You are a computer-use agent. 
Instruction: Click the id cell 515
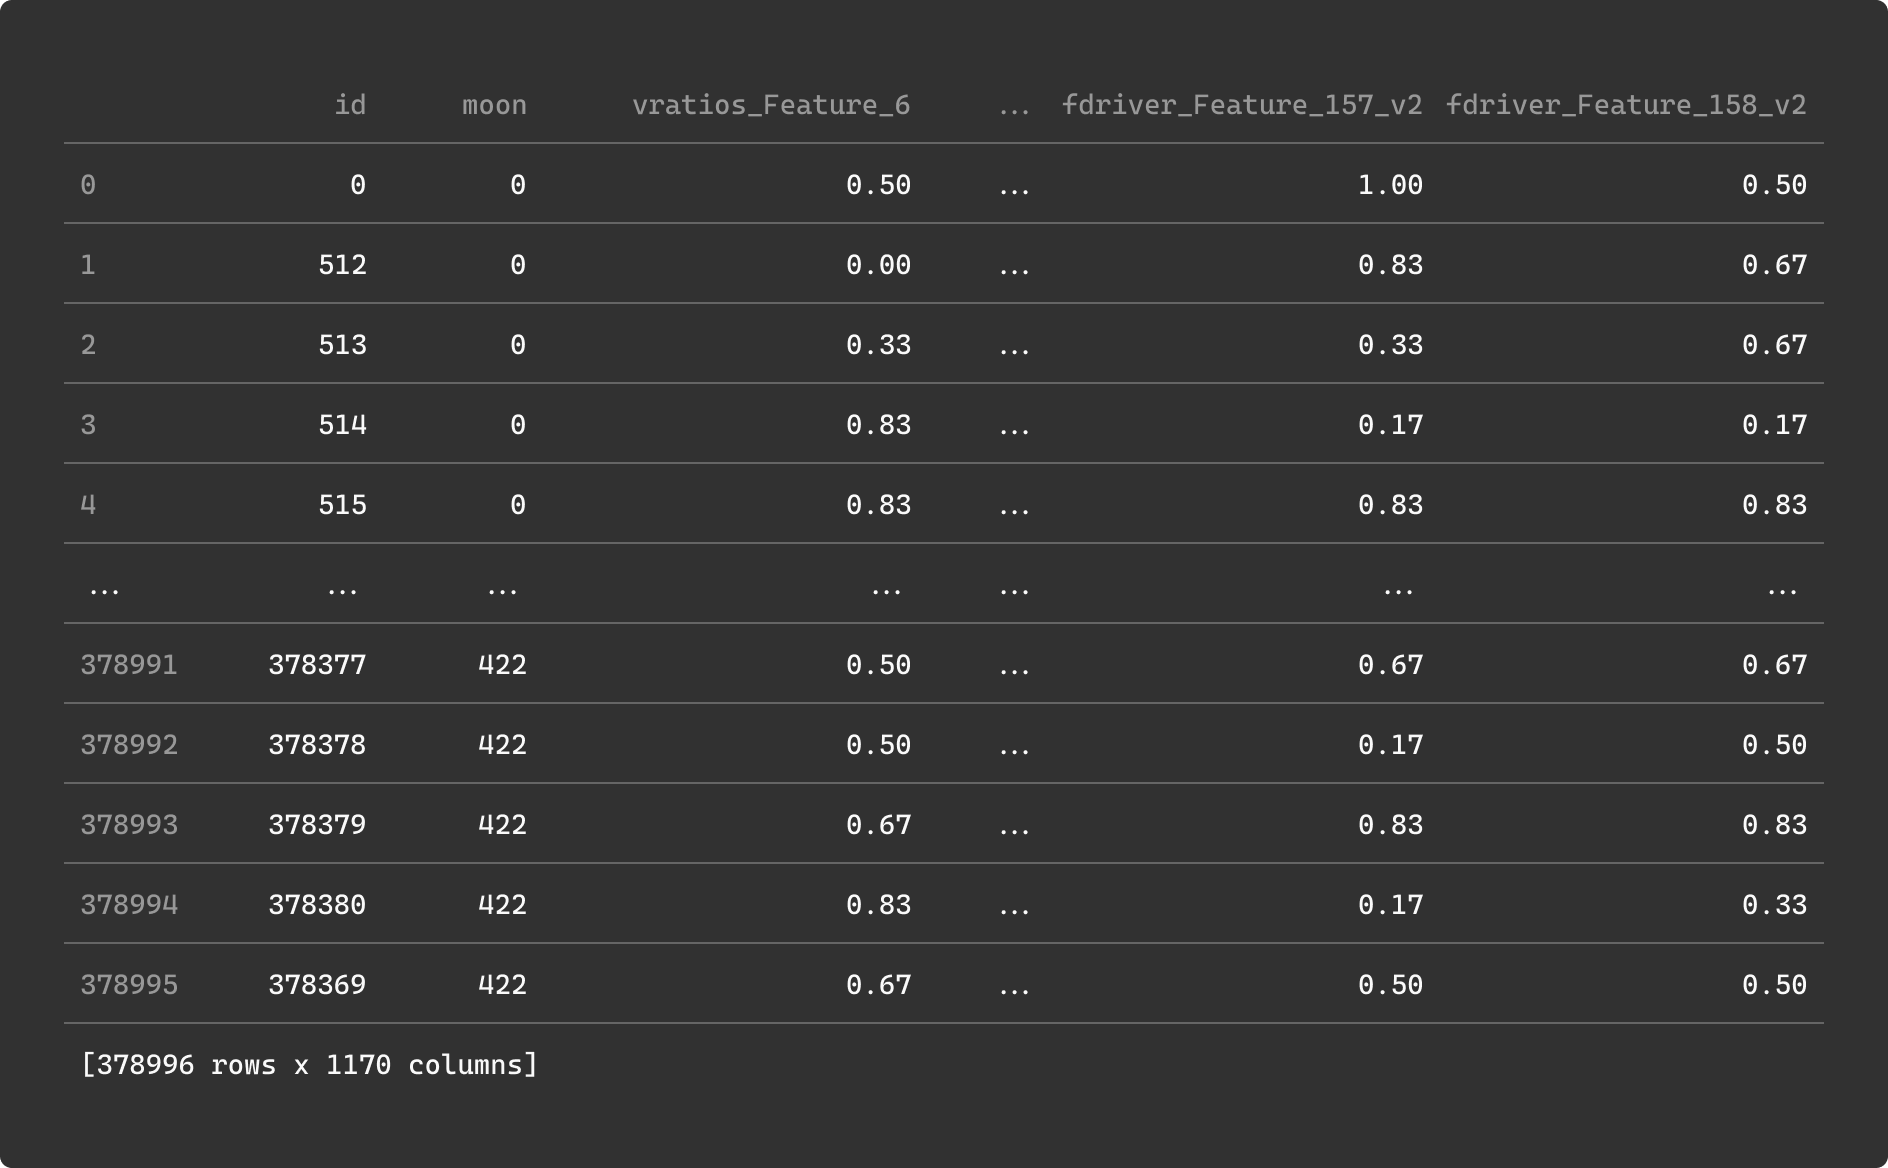[x=342, y=505]
